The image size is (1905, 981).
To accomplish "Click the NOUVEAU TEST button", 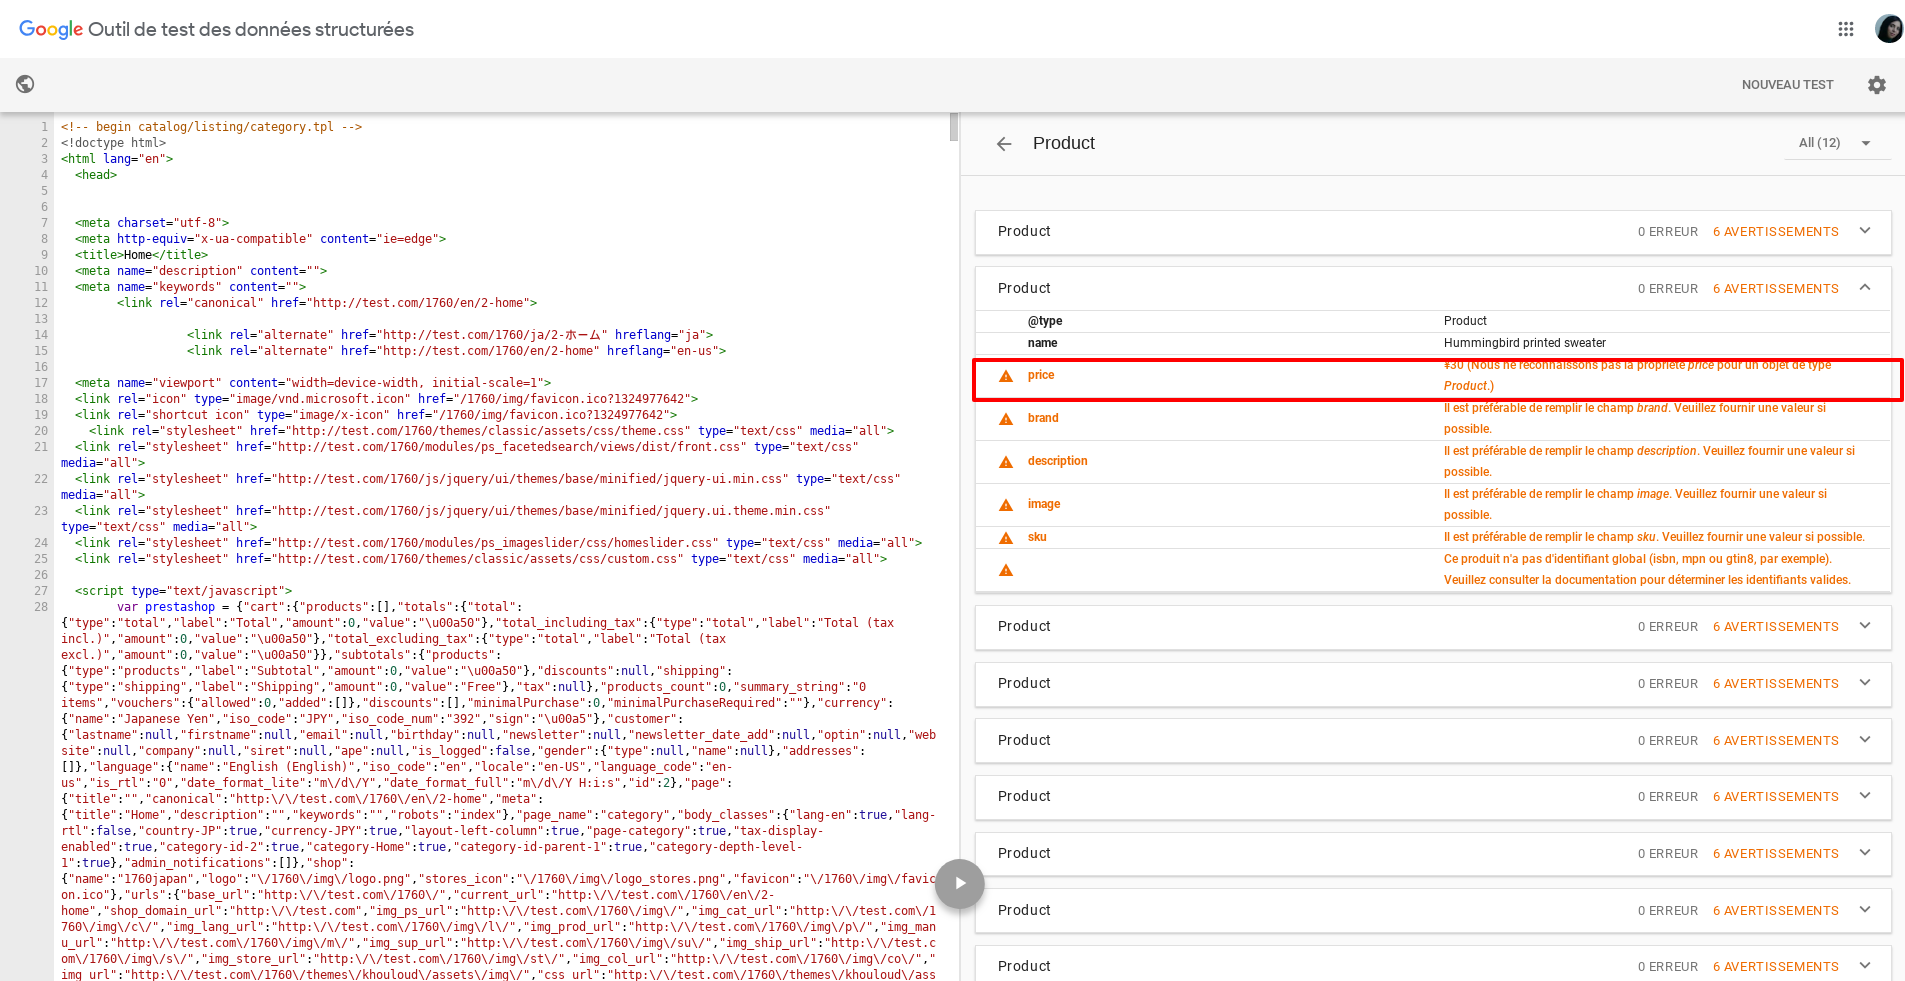I will pos(1787,84).
